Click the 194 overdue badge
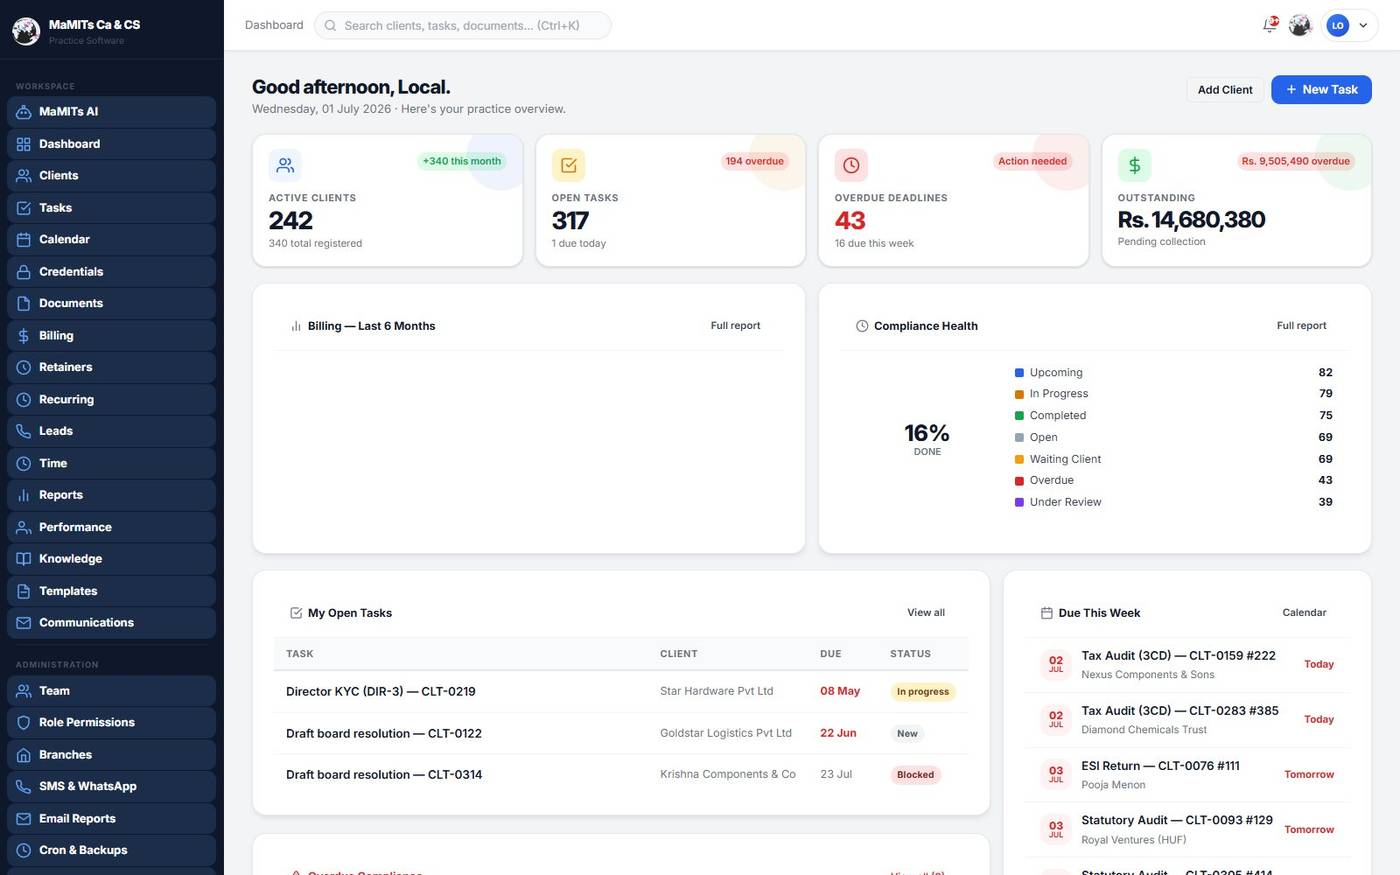This screenshot has height=875, width=1400. 755,161
